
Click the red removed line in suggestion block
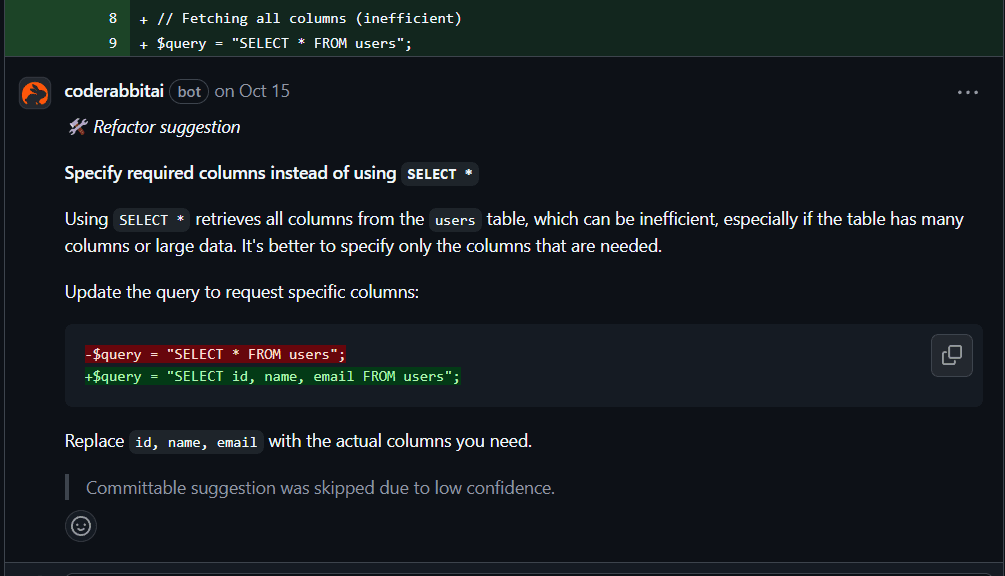click(215, 354)
